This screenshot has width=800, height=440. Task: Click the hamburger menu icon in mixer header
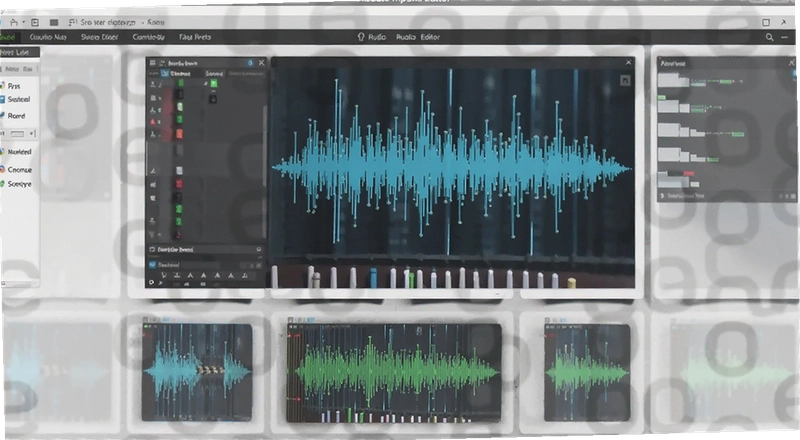tap(152, 63)
